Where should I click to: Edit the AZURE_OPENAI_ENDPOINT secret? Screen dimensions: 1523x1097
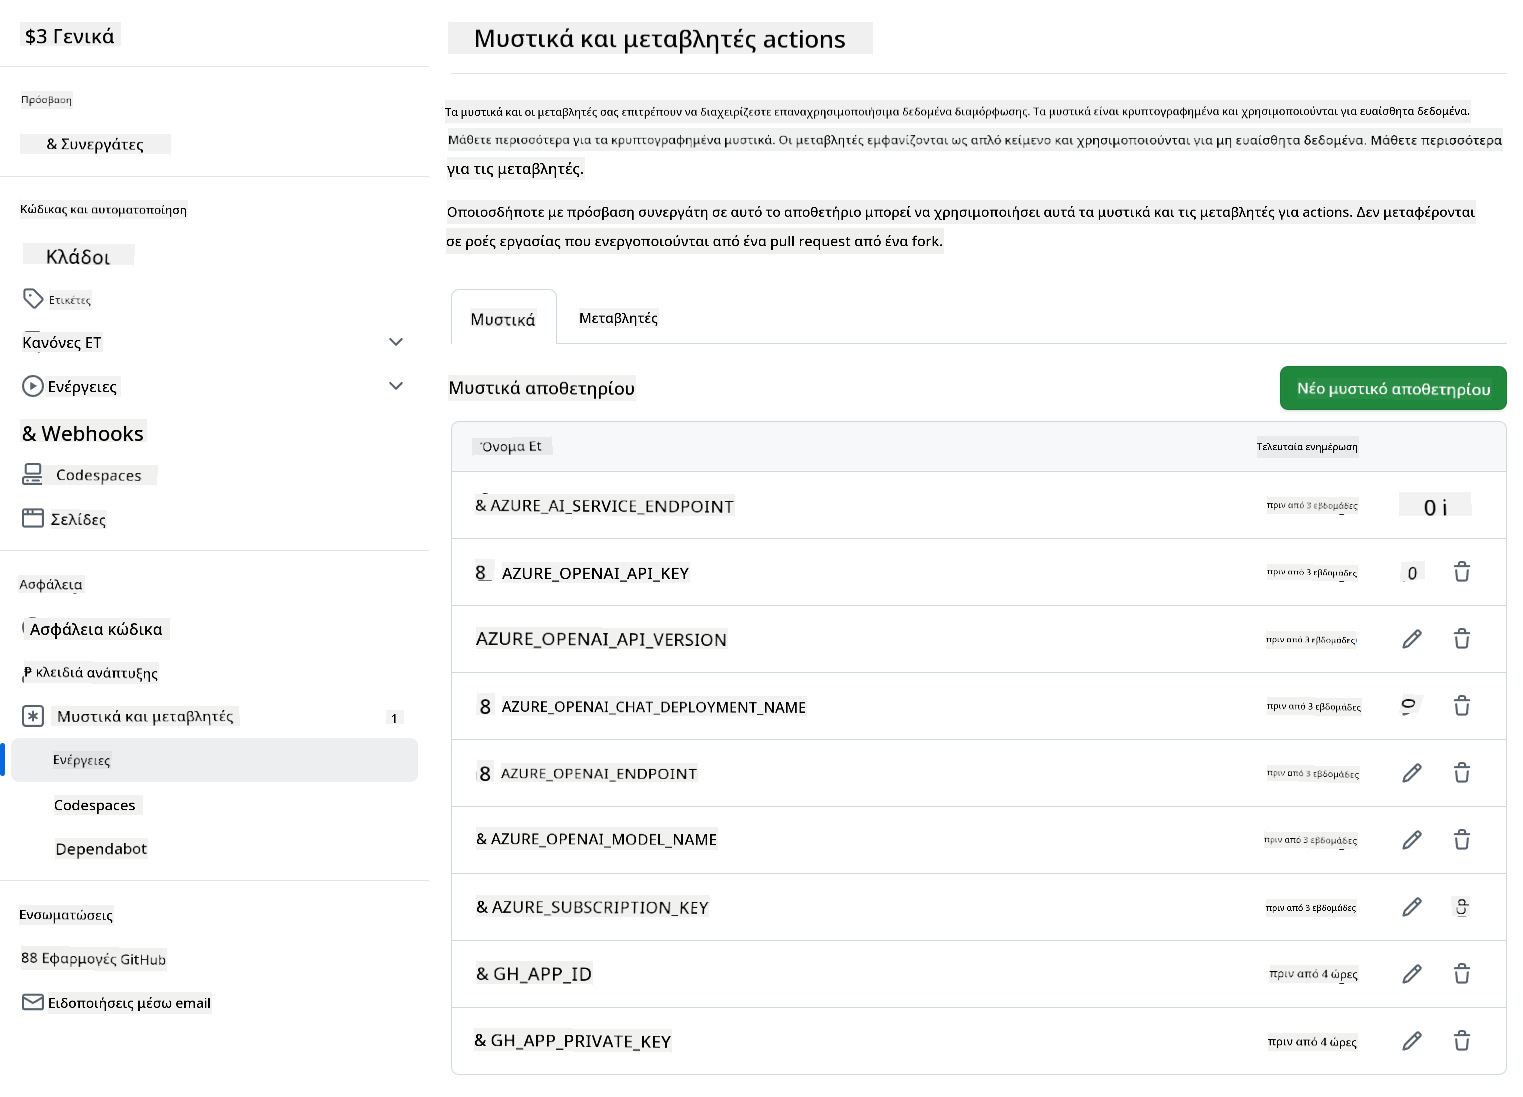[1412, 773]
